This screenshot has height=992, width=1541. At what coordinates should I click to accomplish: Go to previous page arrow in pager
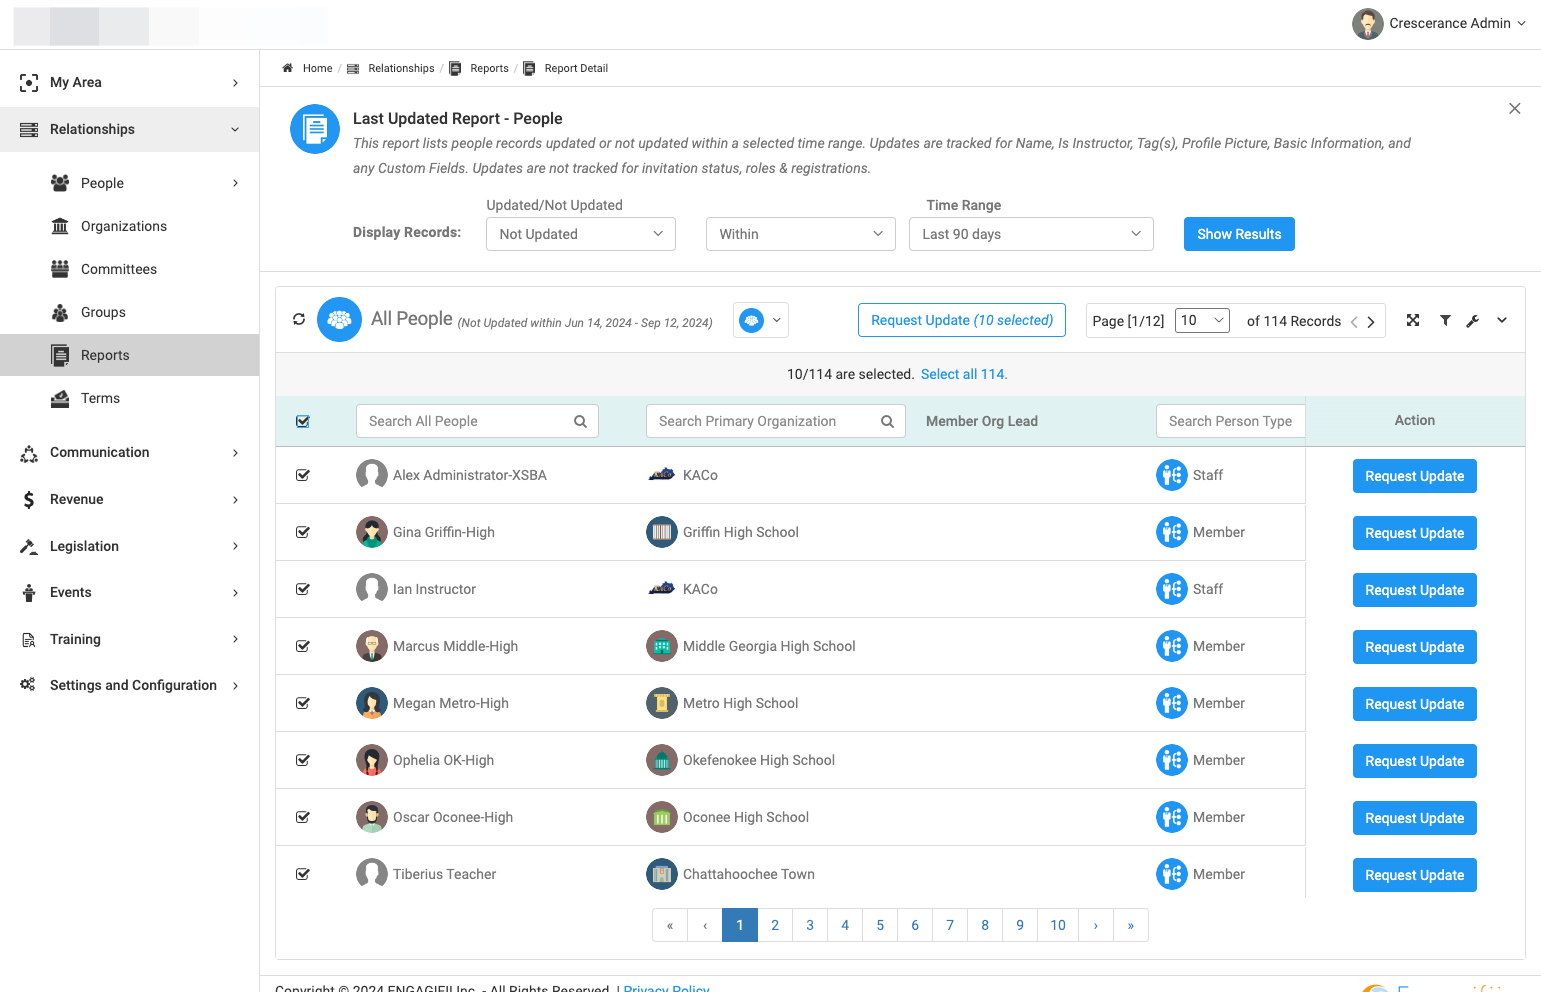point(1354,322)
